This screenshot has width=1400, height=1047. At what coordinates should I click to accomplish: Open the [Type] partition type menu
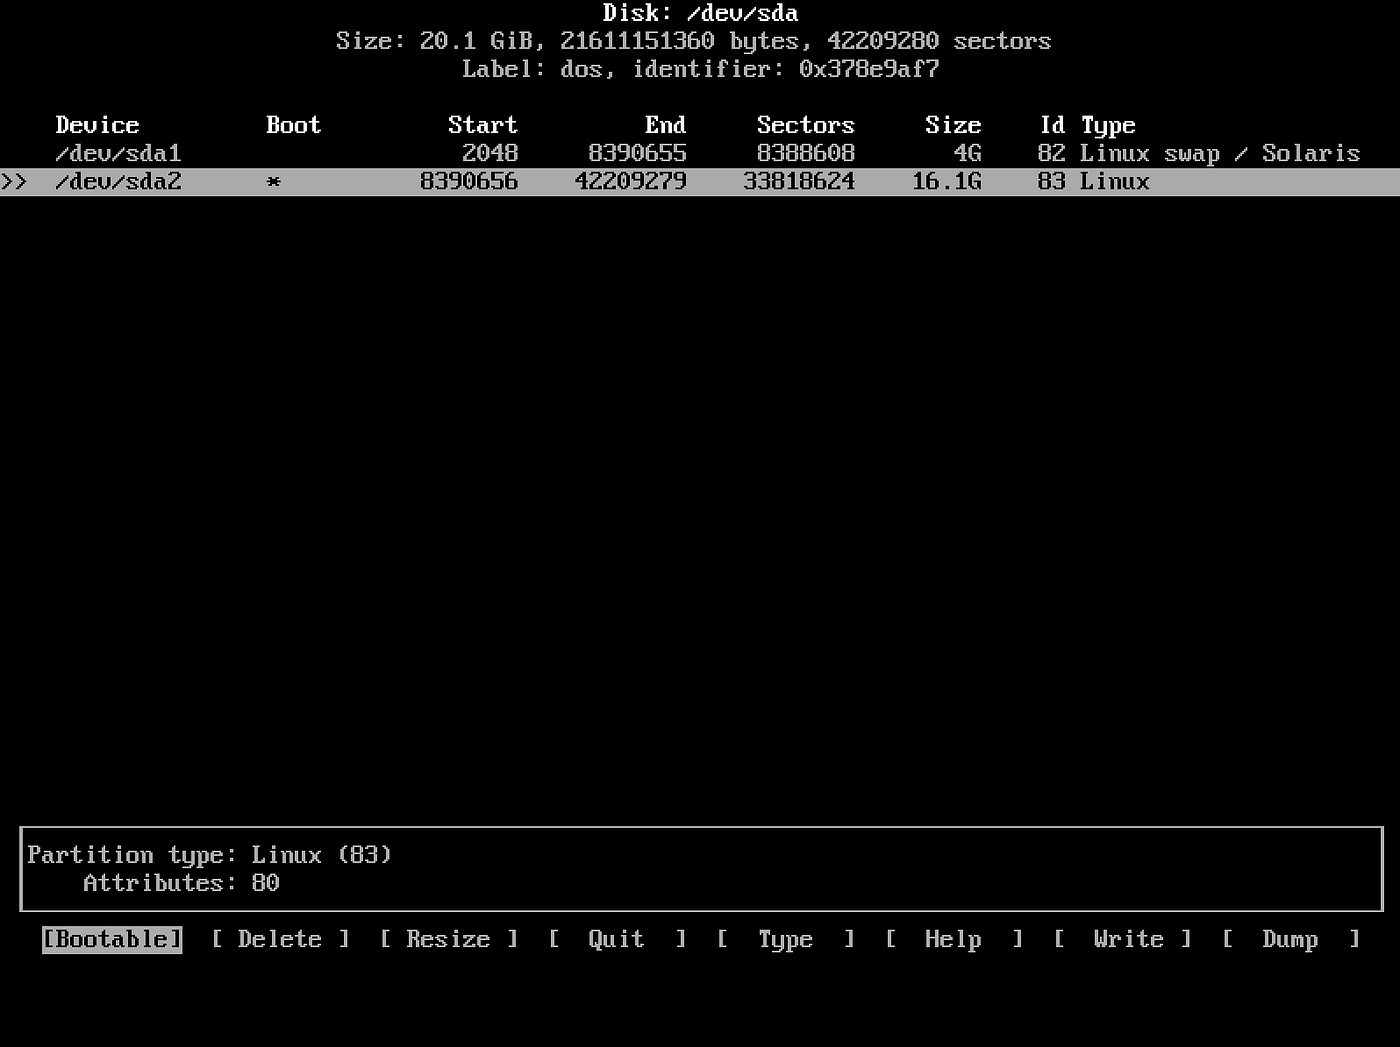tap(785, 939)
